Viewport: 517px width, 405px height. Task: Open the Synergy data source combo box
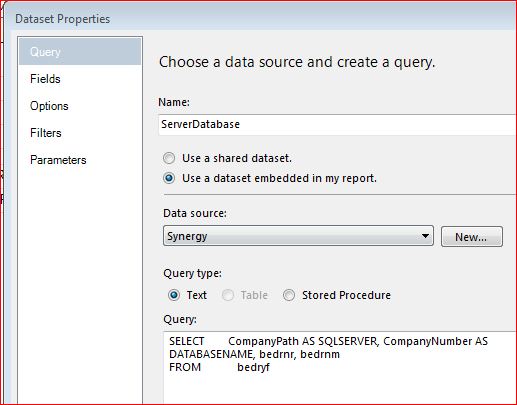(298, 236)
